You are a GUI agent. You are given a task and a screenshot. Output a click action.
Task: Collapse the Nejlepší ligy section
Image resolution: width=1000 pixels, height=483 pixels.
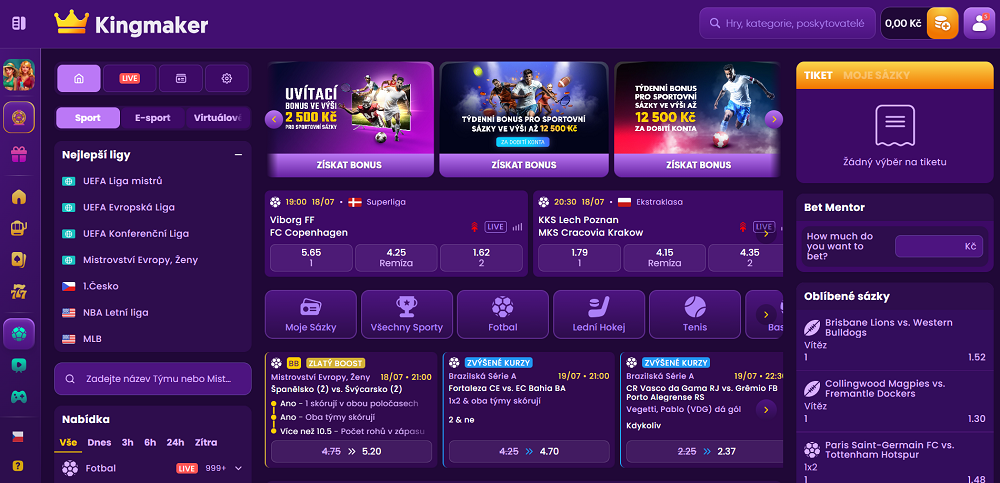tap(239, 154)
